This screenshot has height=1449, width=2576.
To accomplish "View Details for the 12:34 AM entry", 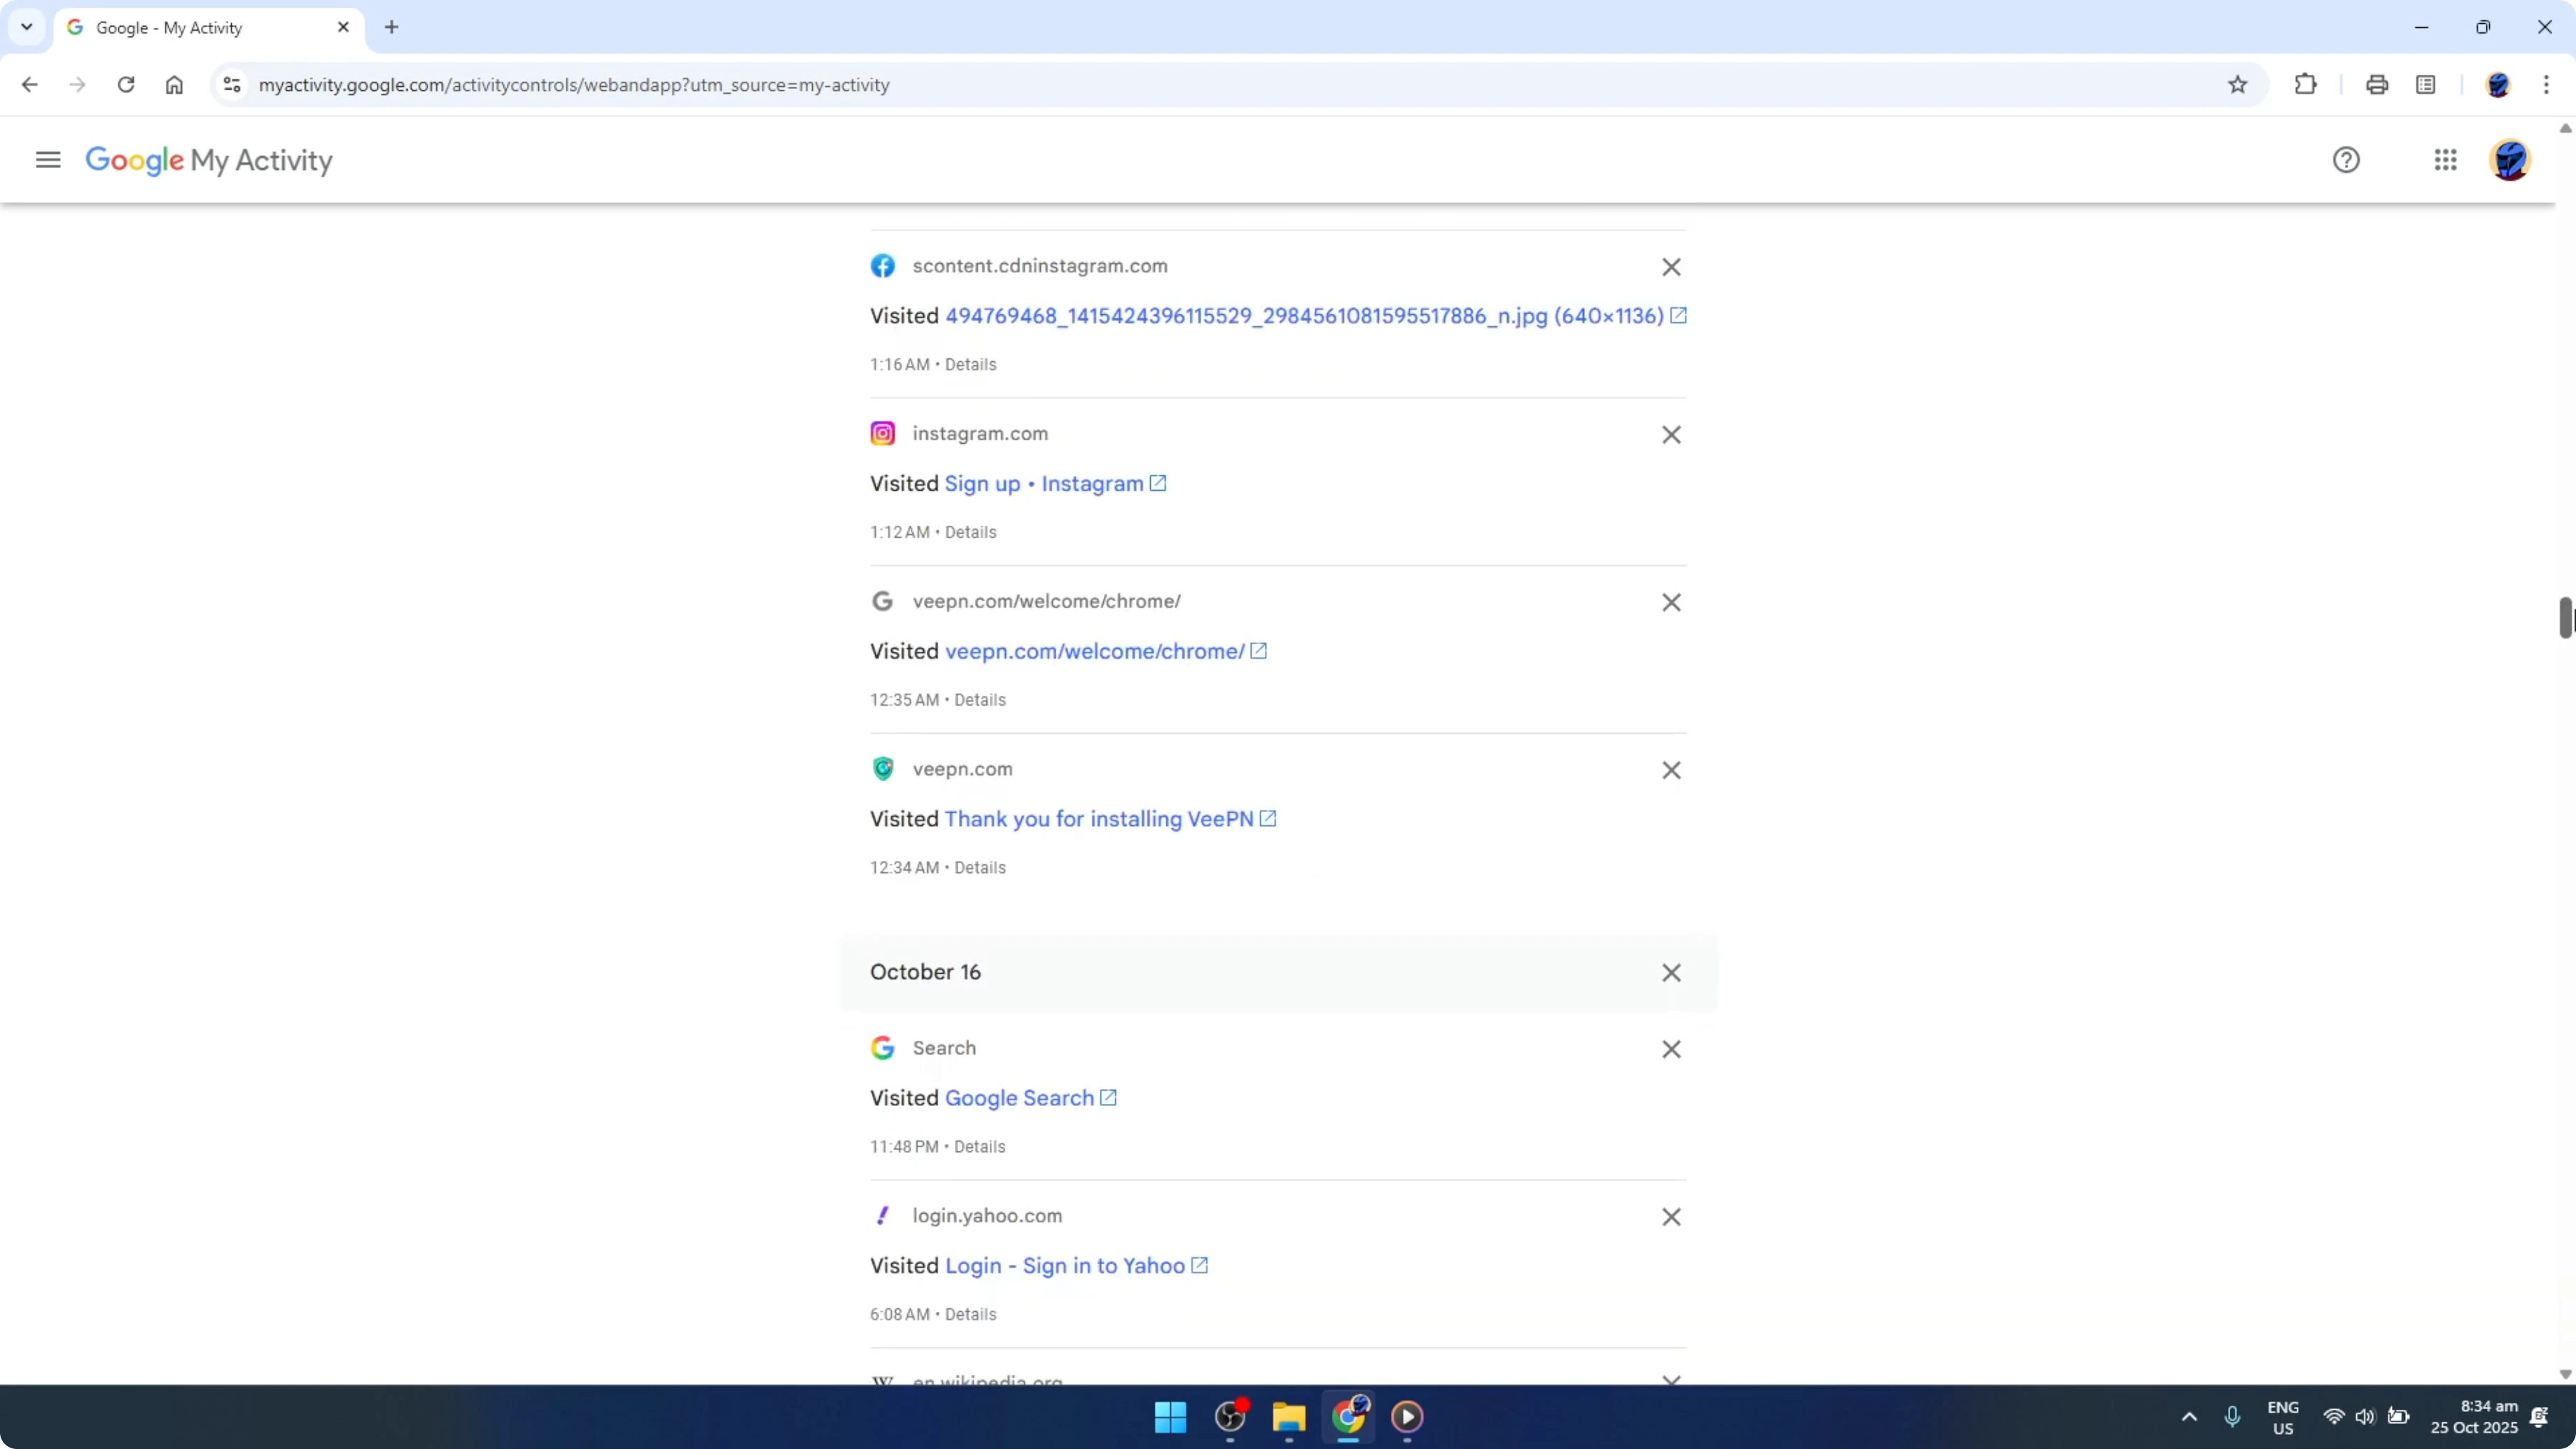I will 980,868.
